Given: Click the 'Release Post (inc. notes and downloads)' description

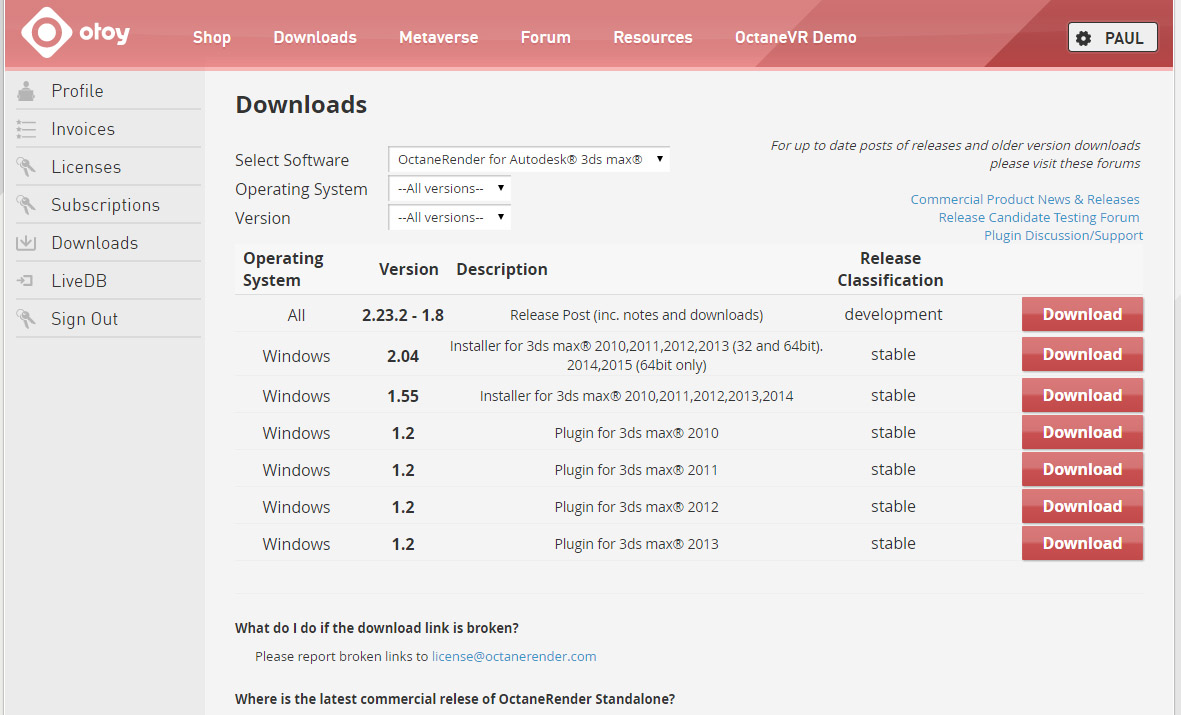Looking at the screenshot, I should point(636,315).
